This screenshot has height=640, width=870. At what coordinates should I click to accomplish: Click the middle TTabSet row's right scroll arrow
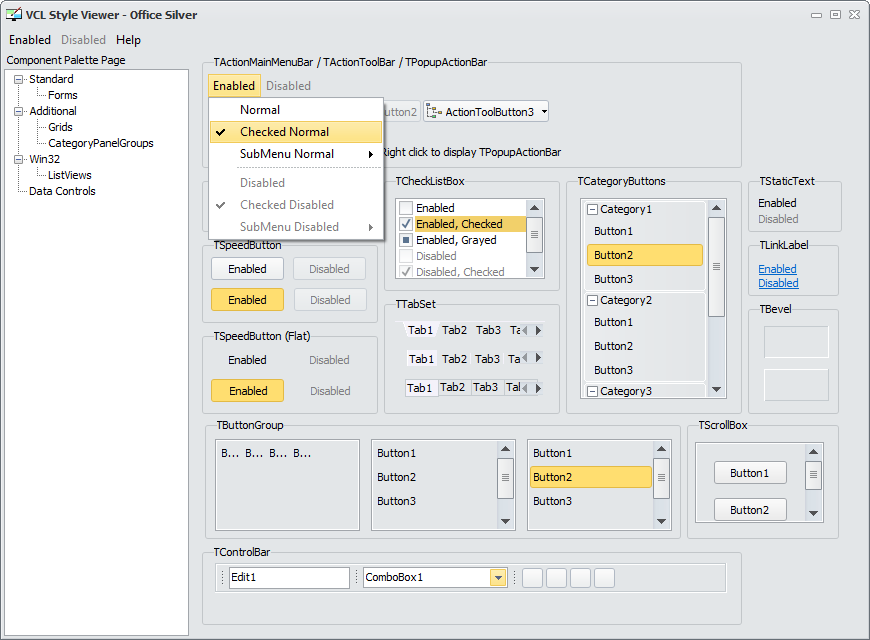tap(538, 358)
